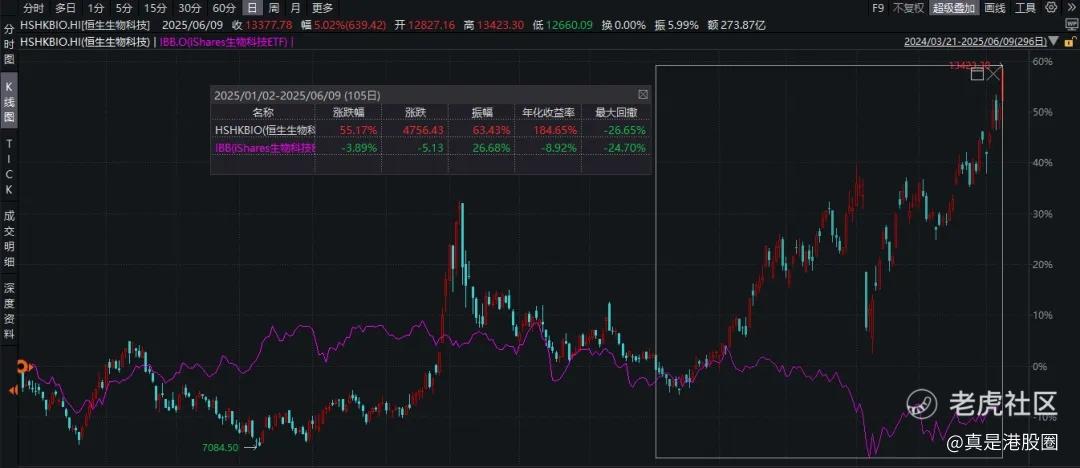Viewport: 1080px width, 468px height.
Task: Select the 5分 interval
Action: [x=123, y=8]
